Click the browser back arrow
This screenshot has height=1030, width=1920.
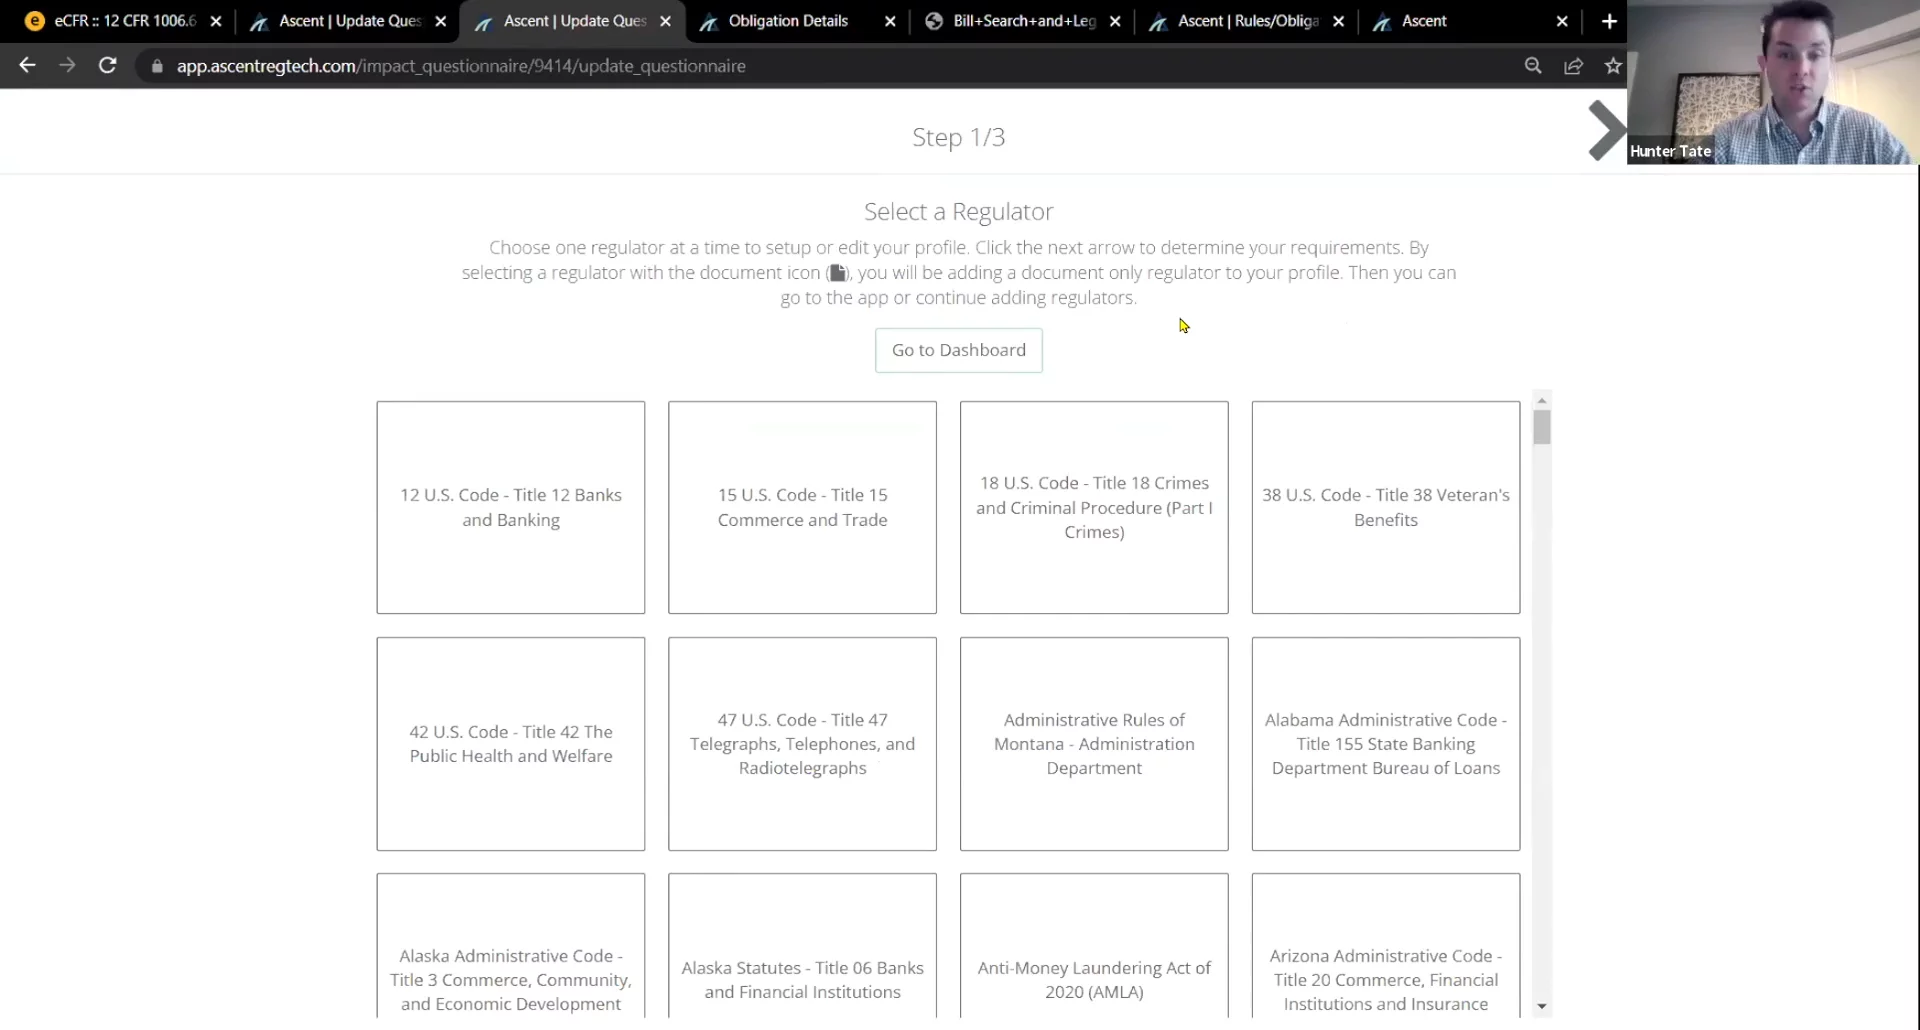[27, 66]
